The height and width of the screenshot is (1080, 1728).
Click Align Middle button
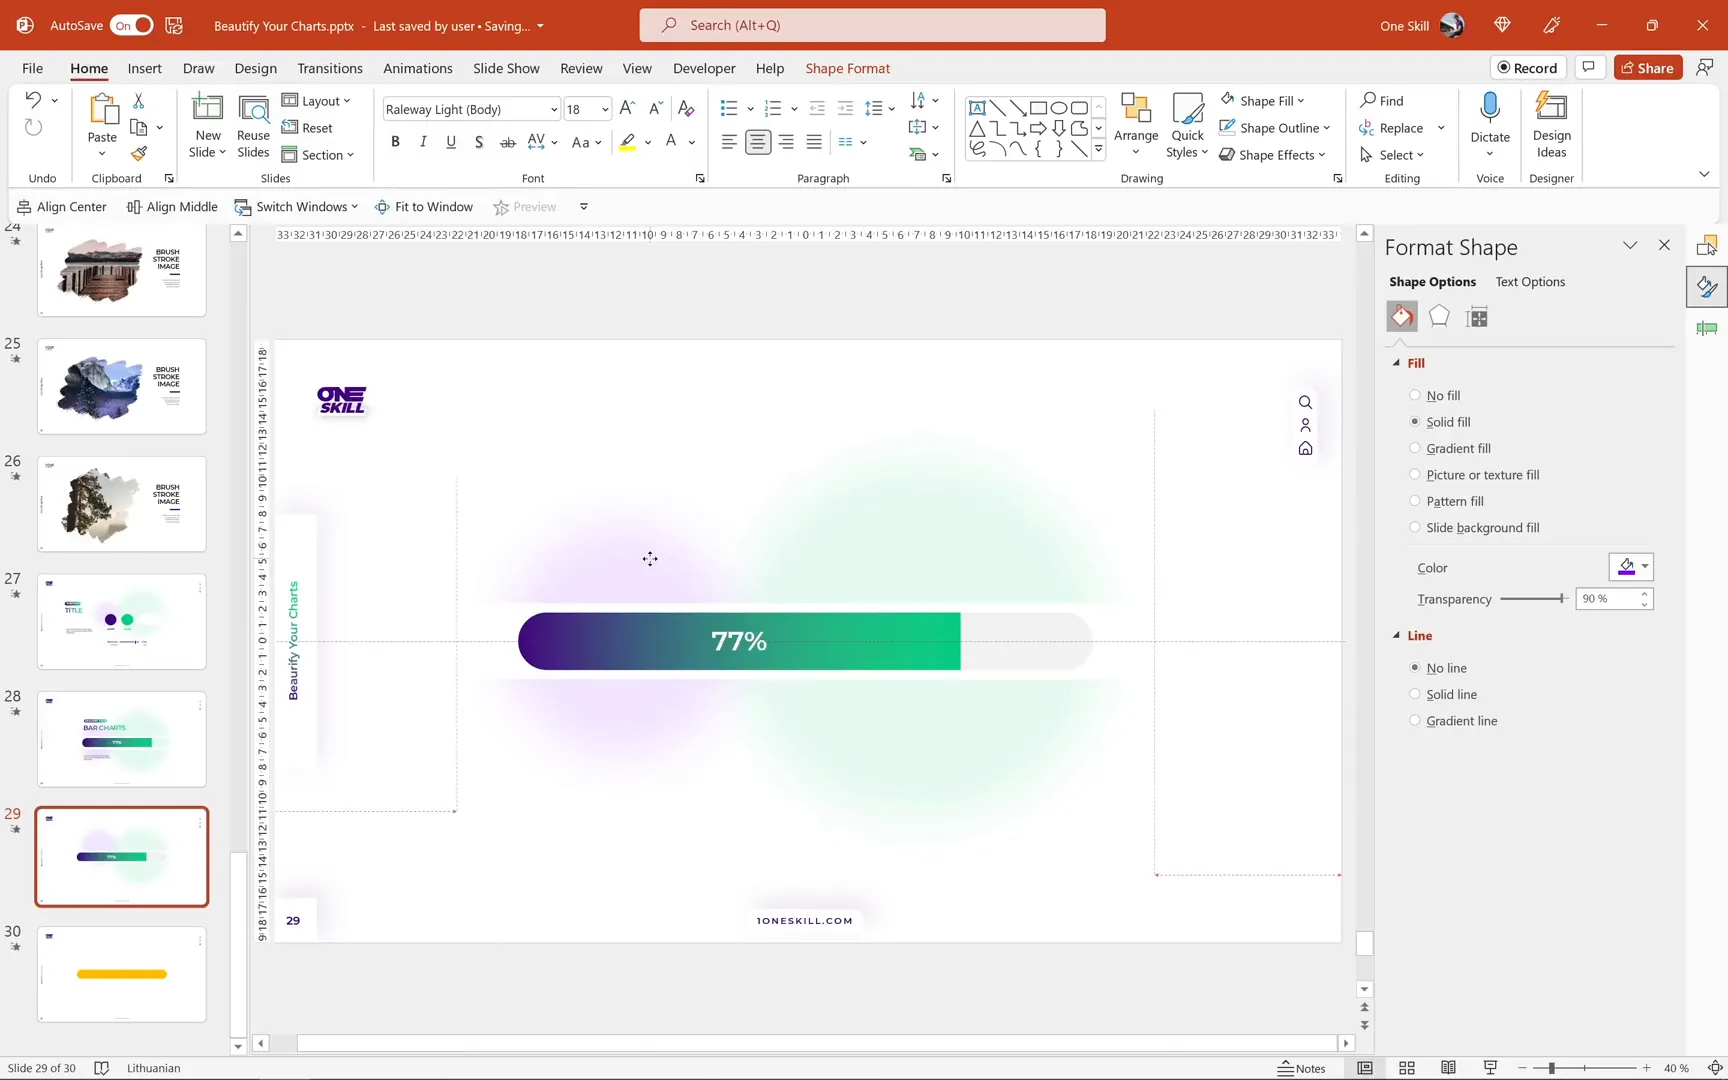[172, 207]
